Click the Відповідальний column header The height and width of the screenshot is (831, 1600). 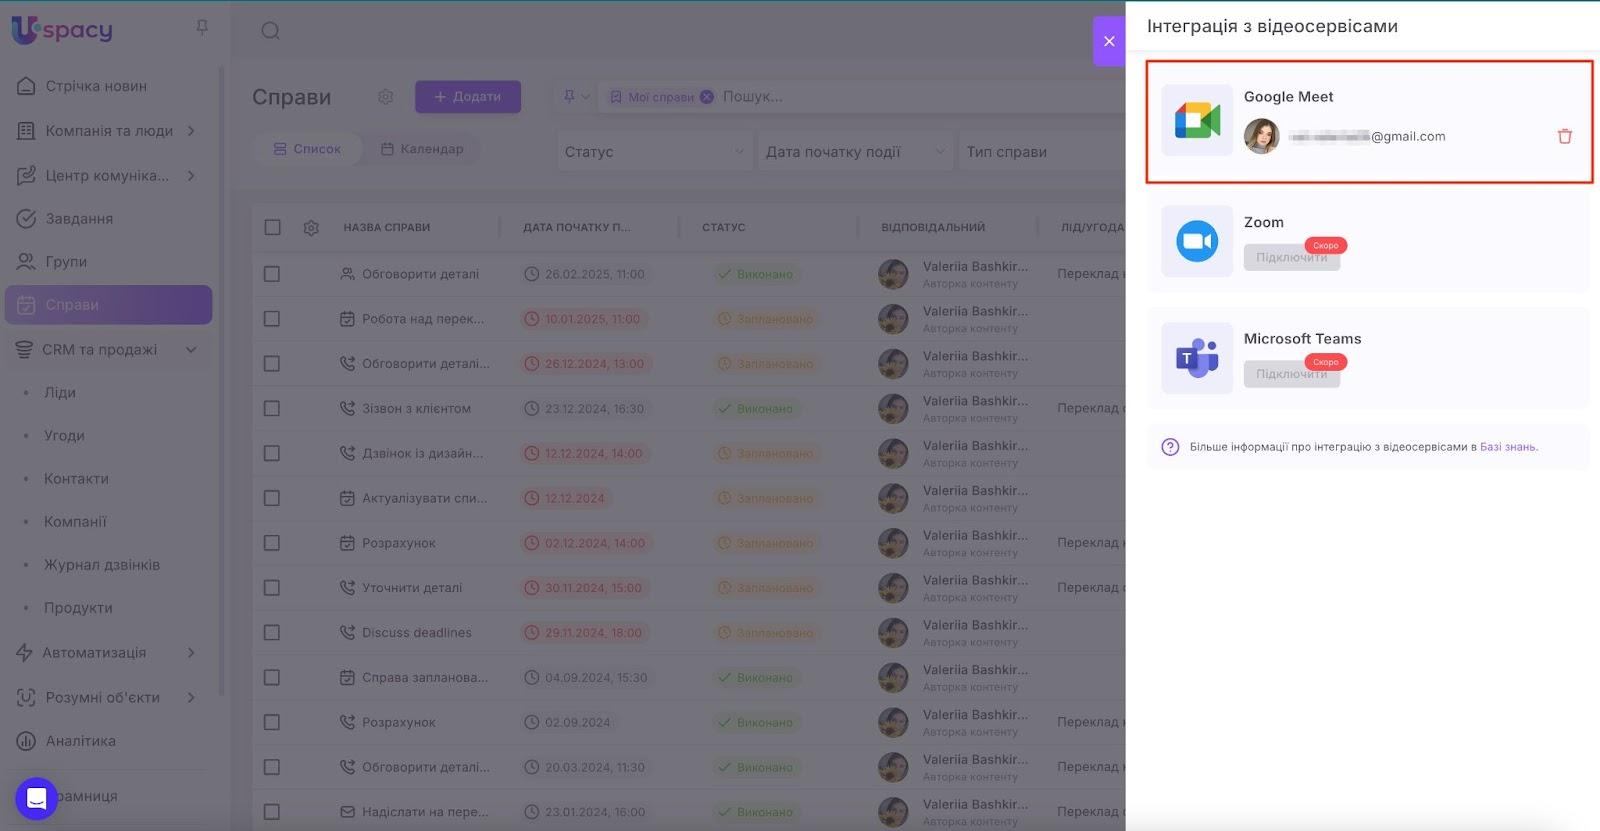tap(933, 228)
